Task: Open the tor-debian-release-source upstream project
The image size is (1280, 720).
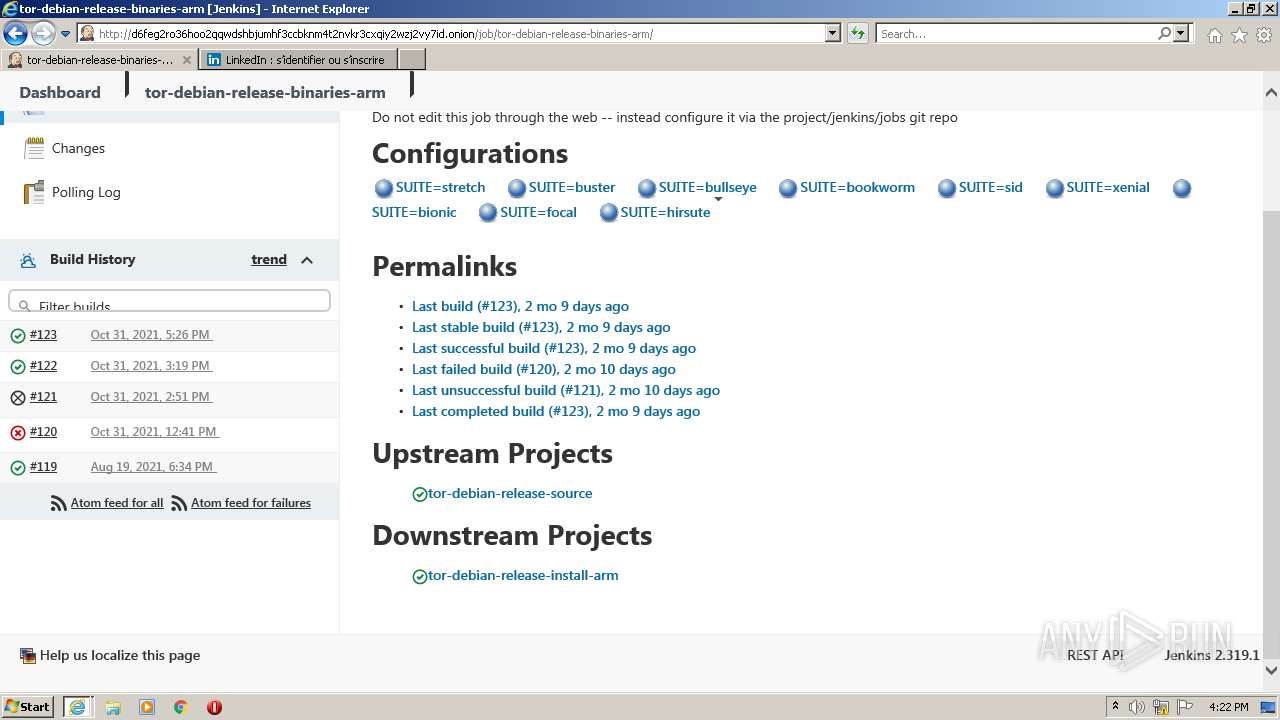Action: click(x=510, y=493)
